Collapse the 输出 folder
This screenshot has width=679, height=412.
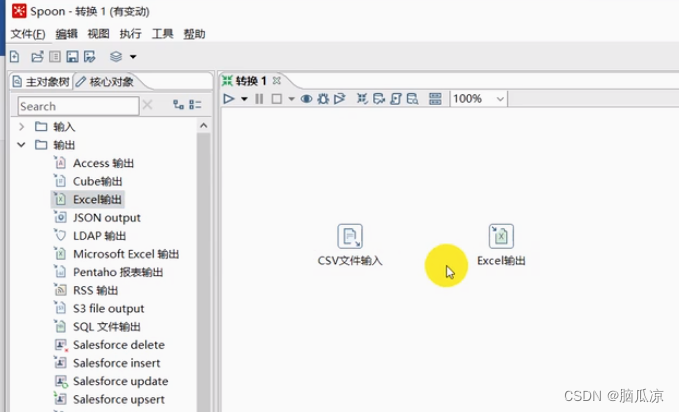pos(21,145)
